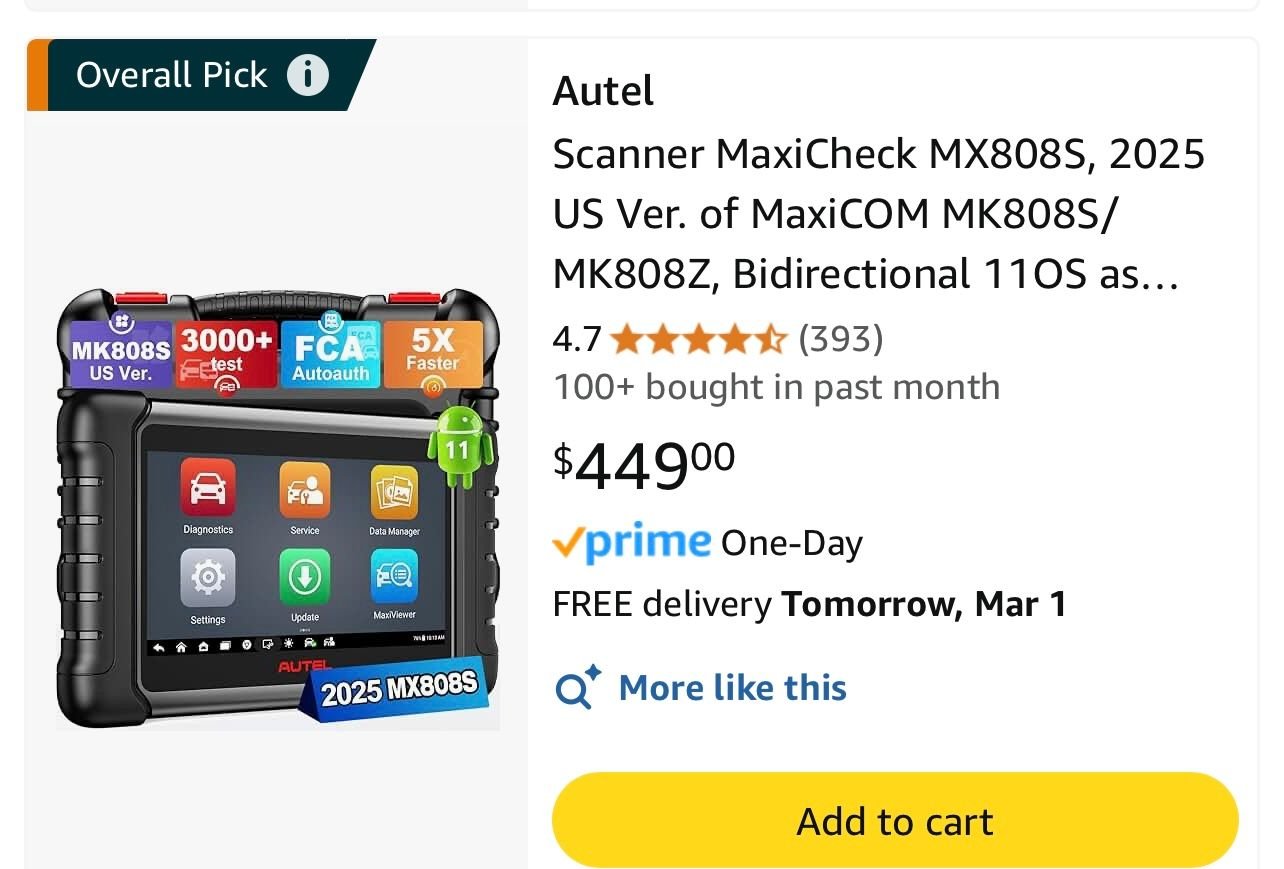
Task: Click the $449.00 price
Action: pyautogui.click(x=645, y=465)
